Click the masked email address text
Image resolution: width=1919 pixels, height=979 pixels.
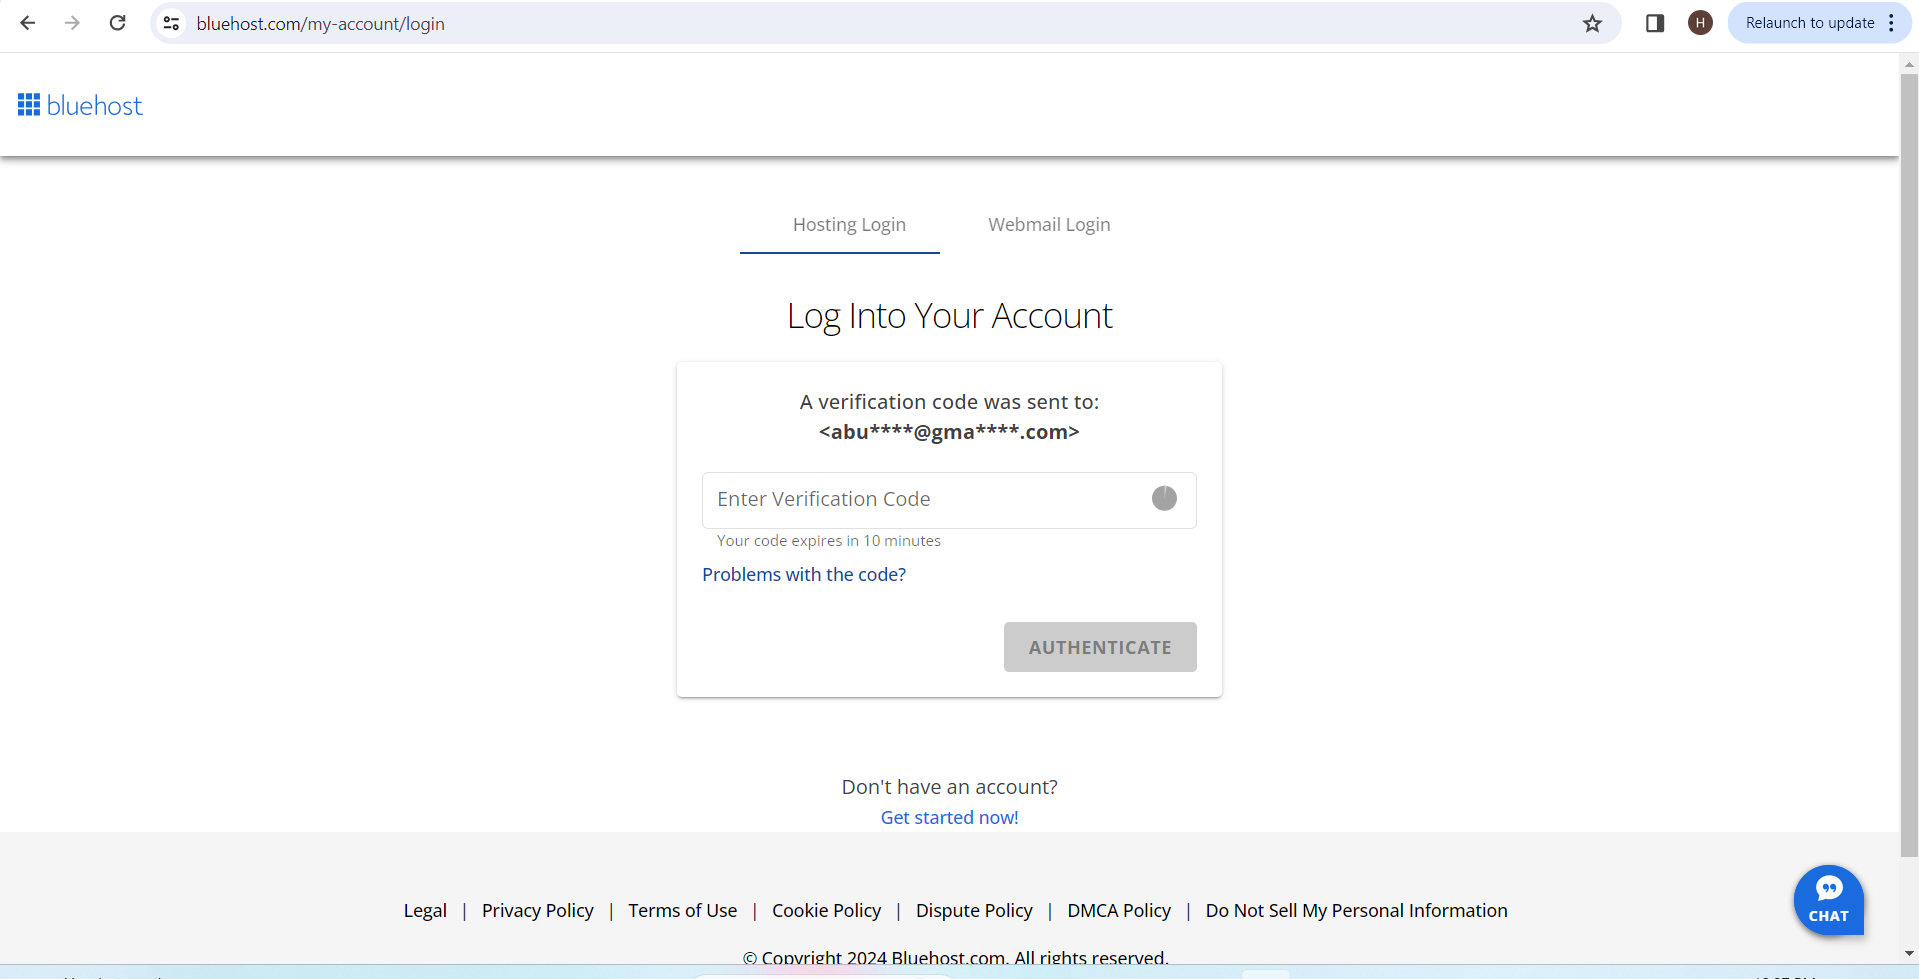tap(949, 432)
